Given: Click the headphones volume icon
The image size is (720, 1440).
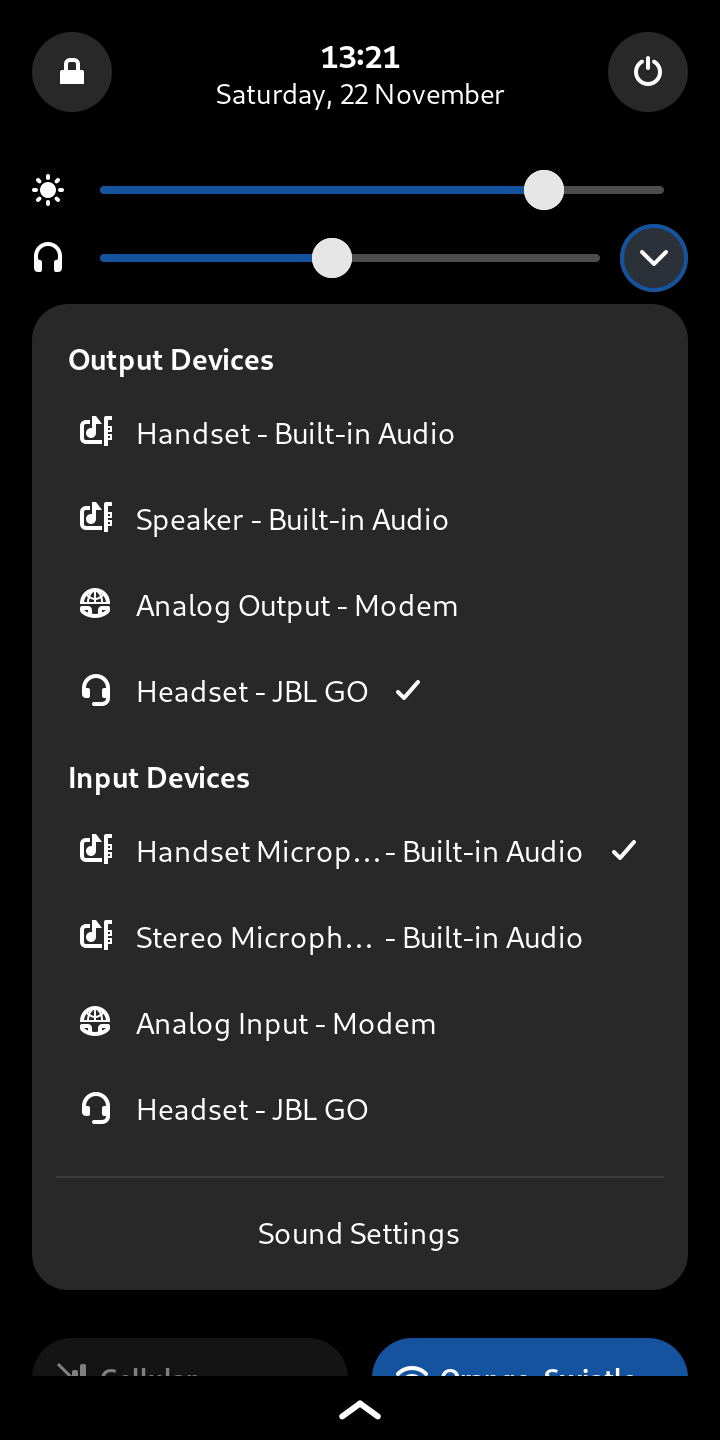Looking at the screenshot, I should coord(48,258).
